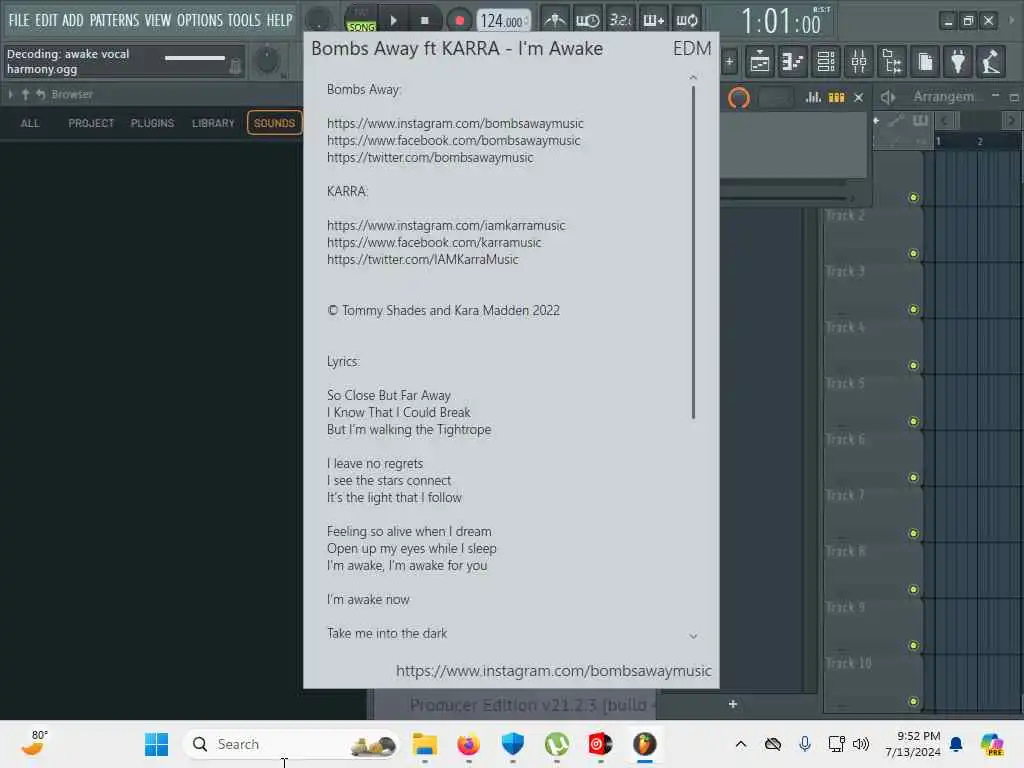The width and height of the screenshot is (1024, 768).
Task: Open the OPTIONS menu
Action: 200,20
